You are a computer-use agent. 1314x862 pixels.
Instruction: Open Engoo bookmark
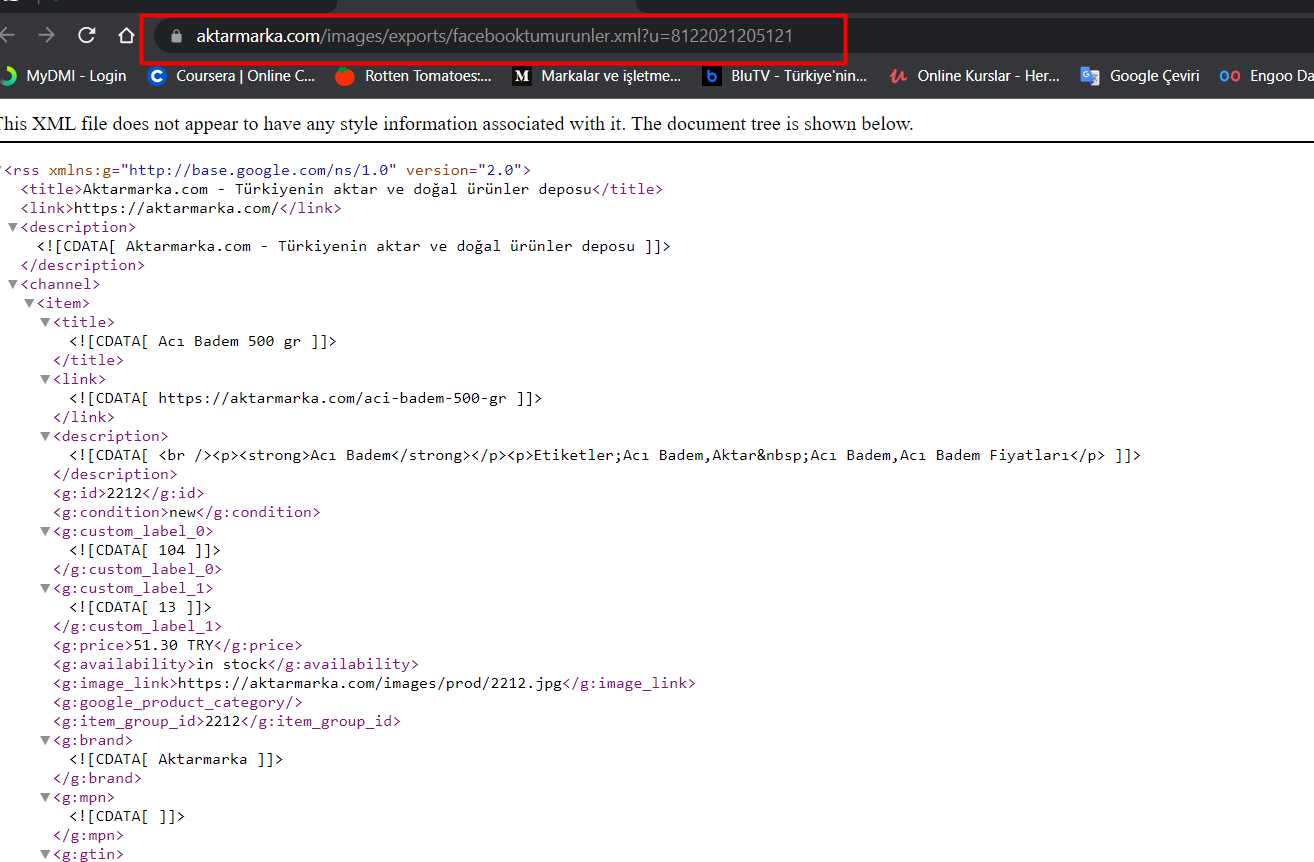click(1267, 75)
